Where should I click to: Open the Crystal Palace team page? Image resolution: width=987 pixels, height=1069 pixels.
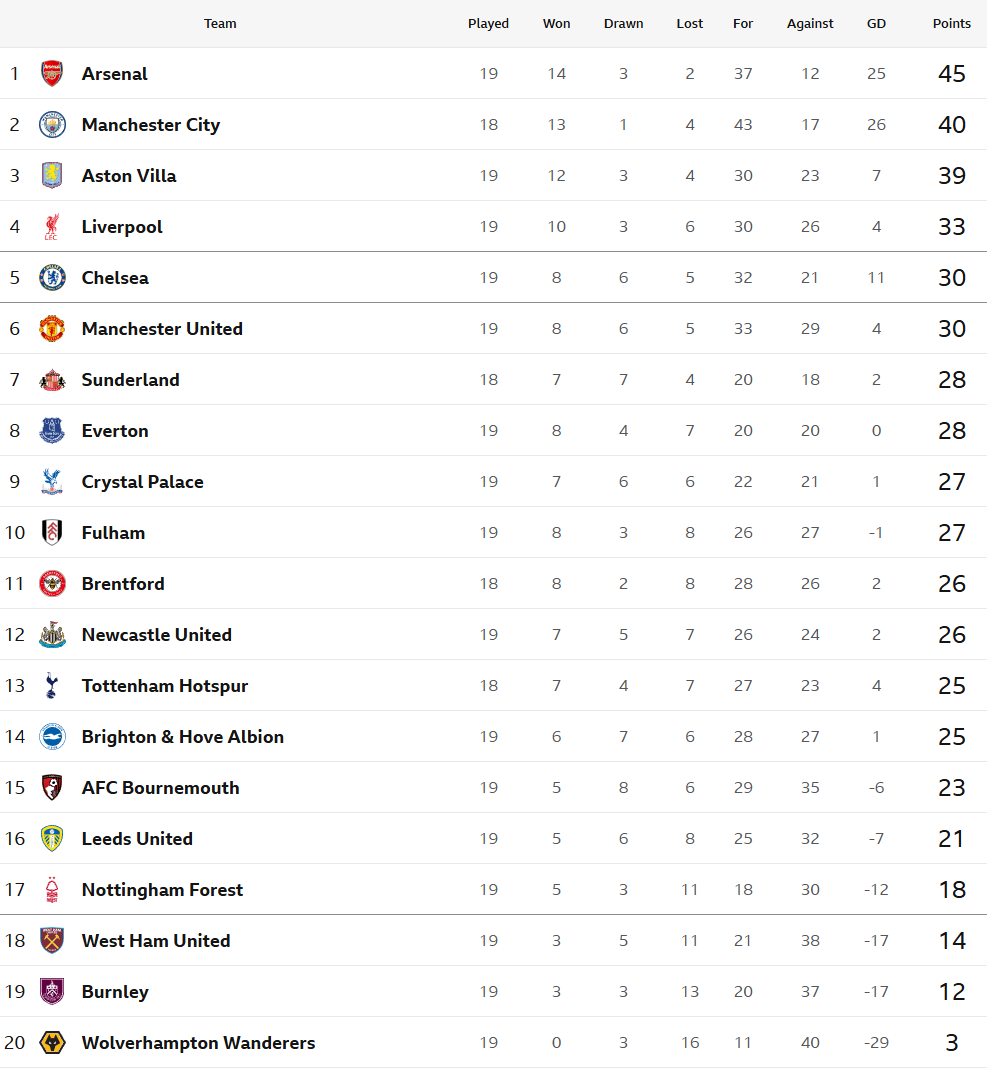(x=143, y=481)
